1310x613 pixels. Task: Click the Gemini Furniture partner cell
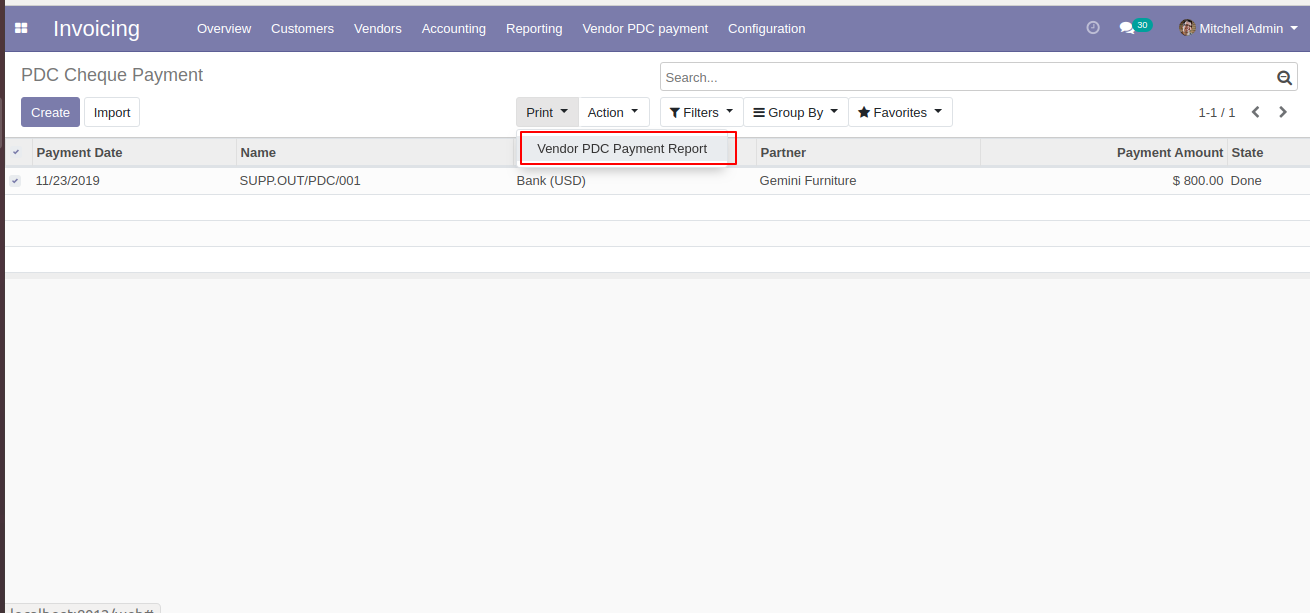tap(808, 181)
